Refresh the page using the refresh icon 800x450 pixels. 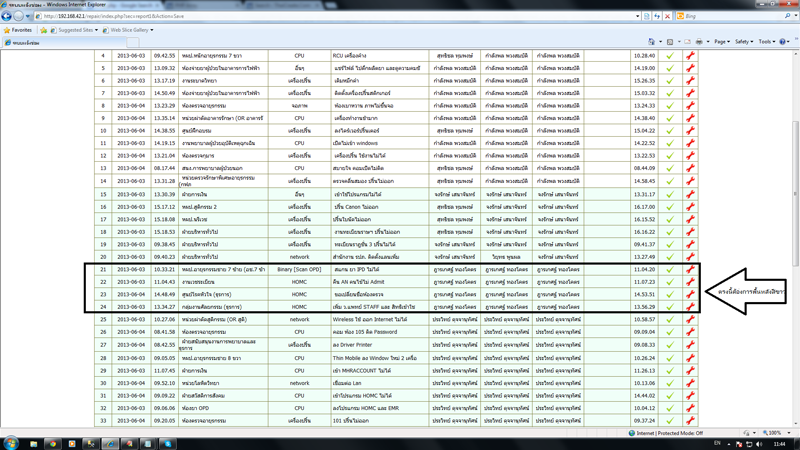tap(657, 16)
